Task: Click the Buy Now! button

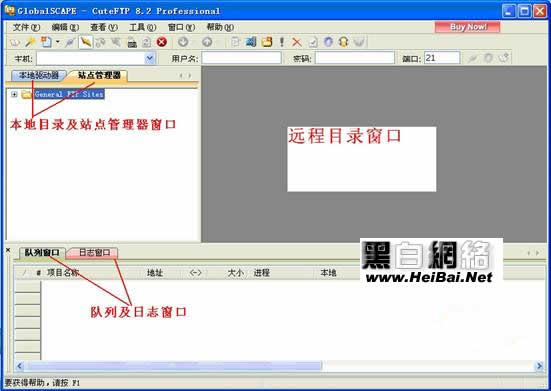Action: [x=467, y=27]
